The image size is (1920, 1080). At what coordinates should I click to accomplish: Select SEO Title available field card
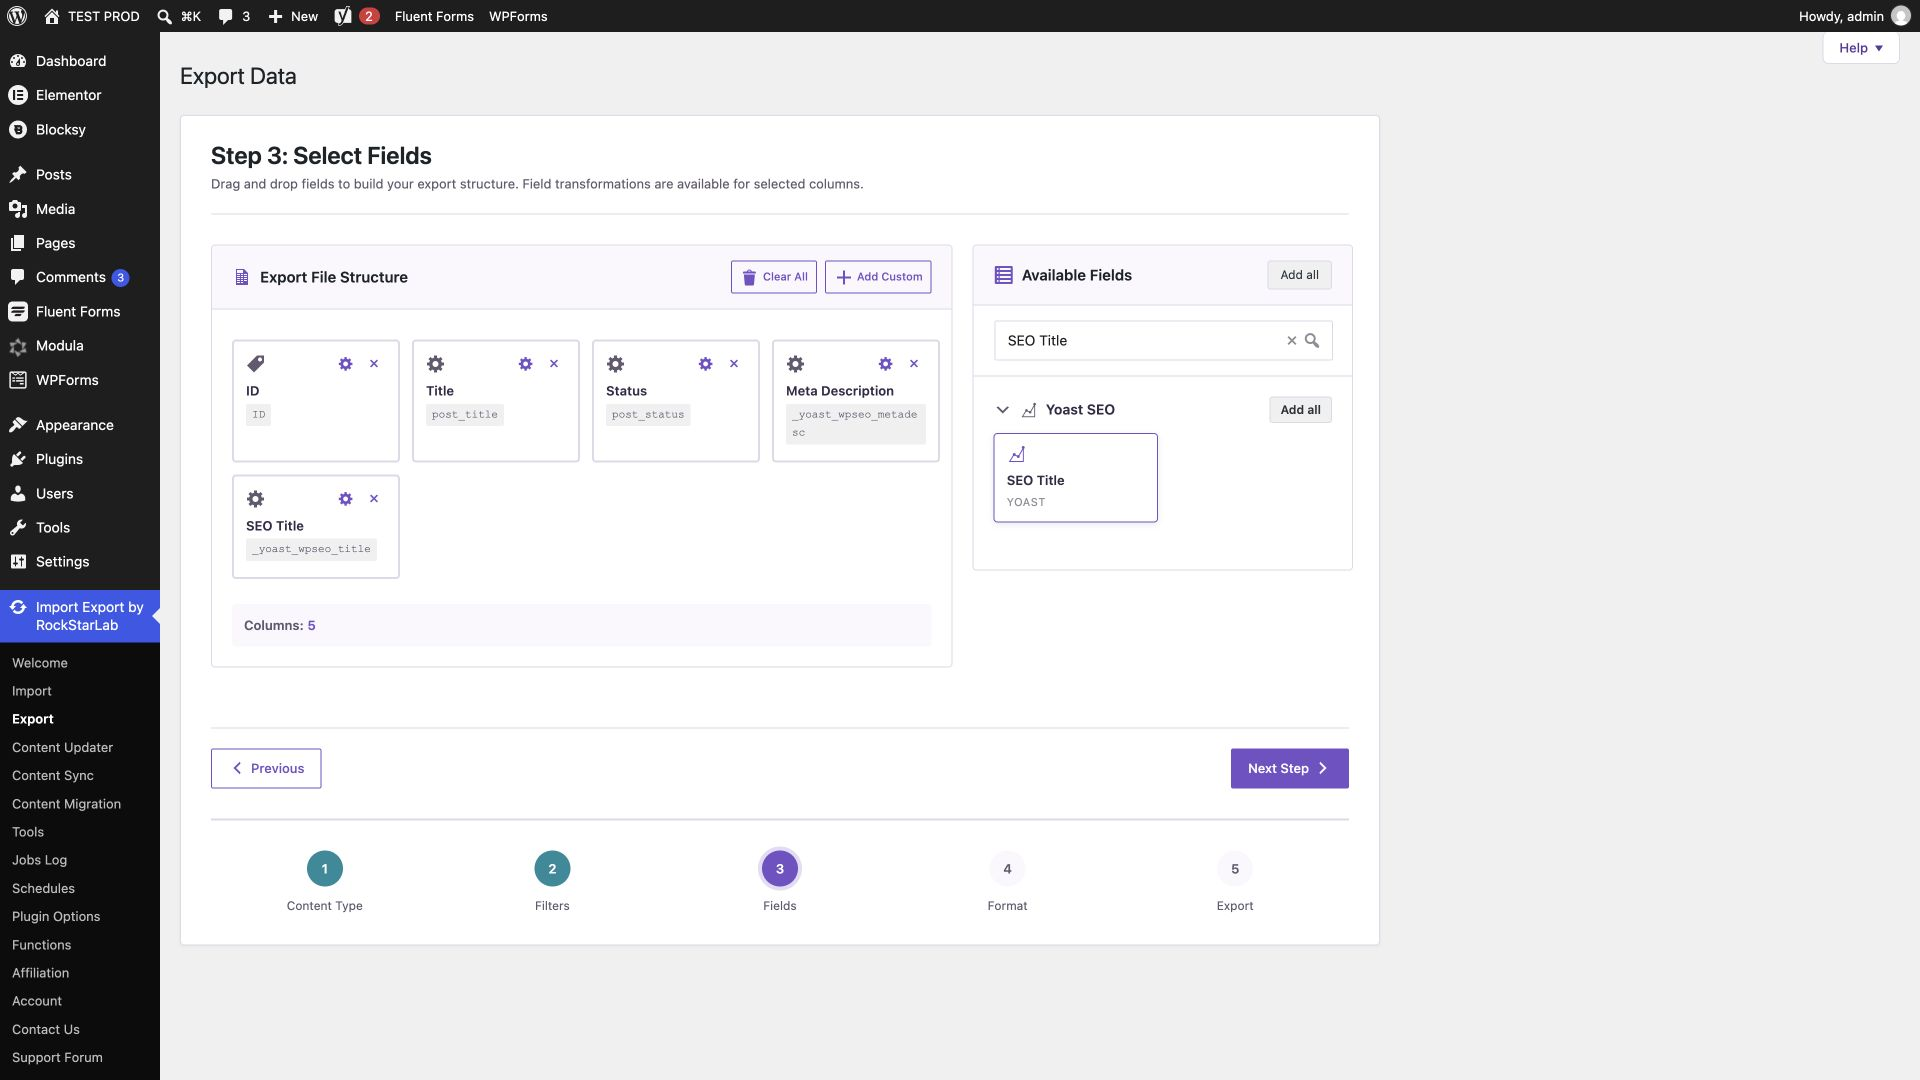coord(1075,478)
